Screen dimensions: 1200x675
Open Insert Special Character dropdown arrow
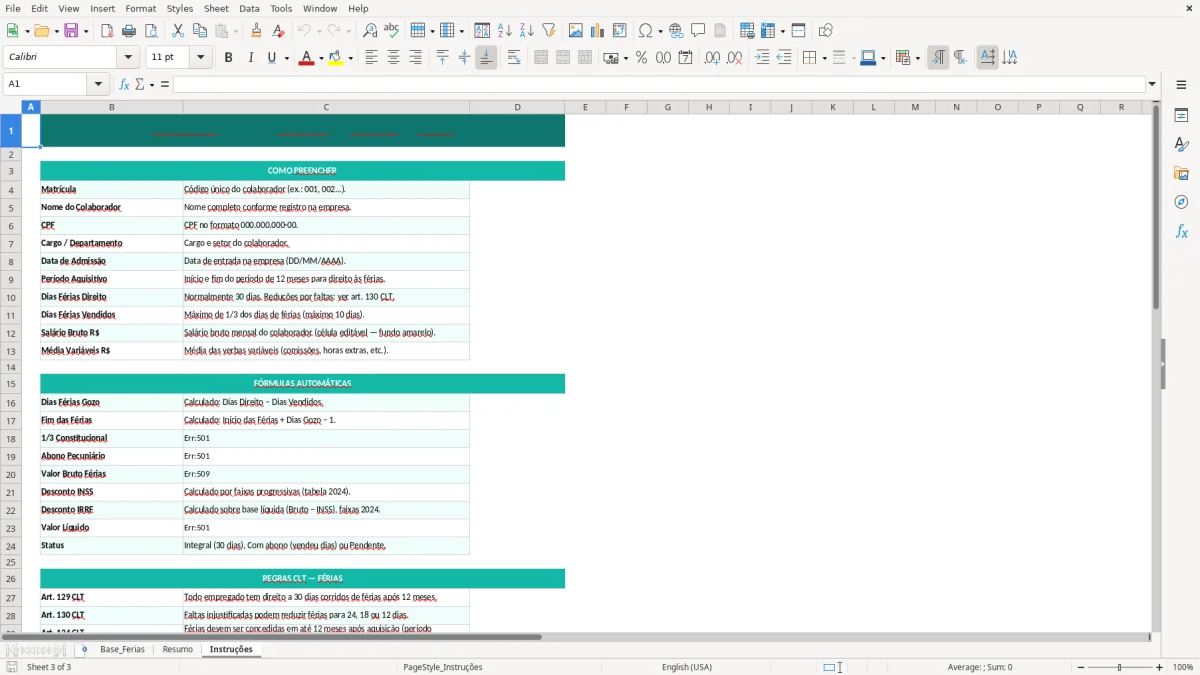660,31
